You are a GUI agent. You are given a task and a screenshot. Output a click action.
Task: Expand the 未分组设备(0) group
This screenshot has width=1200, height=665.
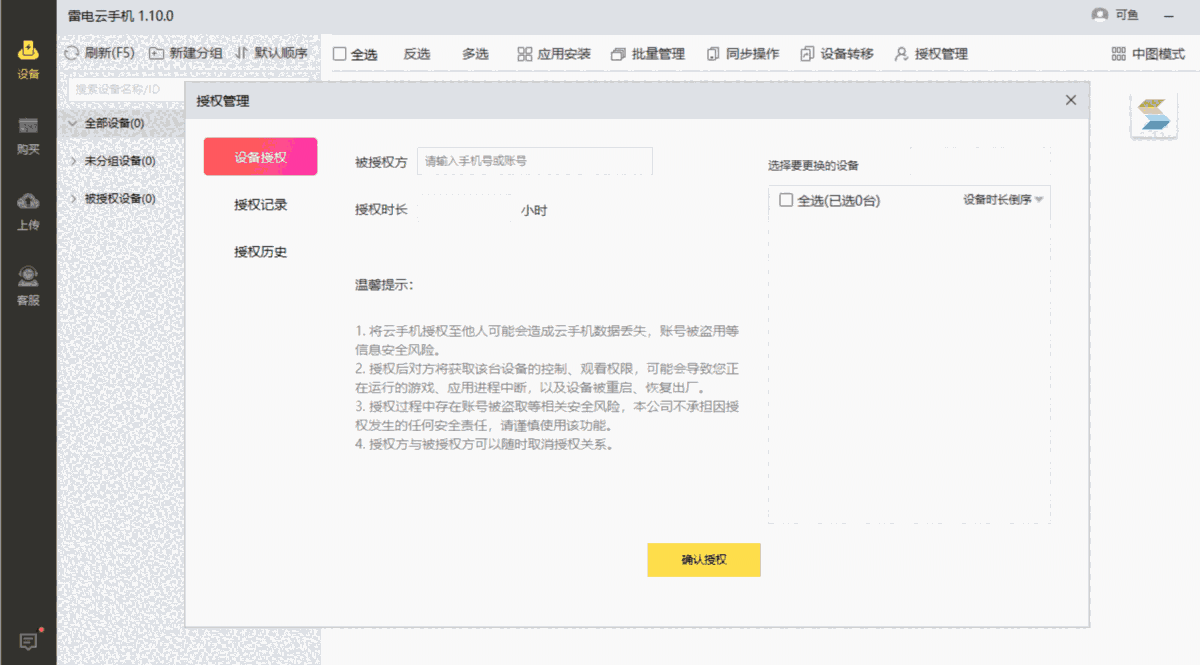[74, 161]
